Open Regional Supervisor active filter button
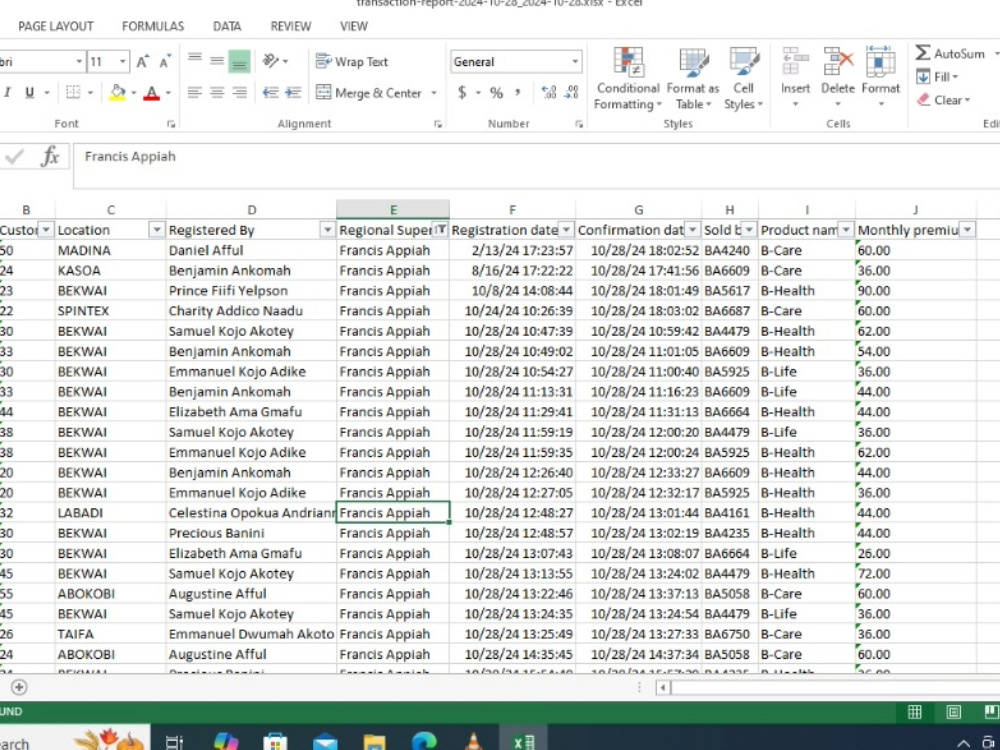1000x750 pixels. pos(440,230)
